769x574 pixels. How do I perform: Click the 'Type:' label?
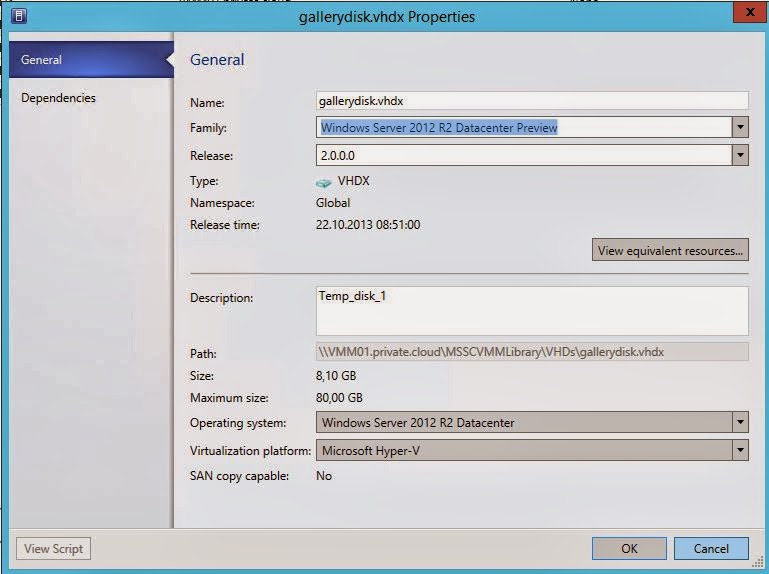(x=204, y=181)
